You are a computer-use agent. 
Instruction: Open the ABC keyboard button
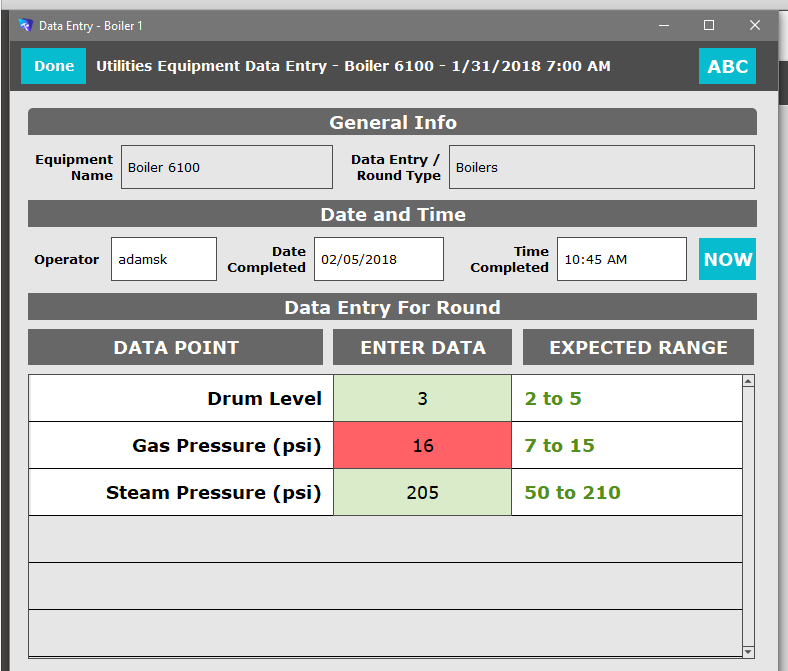coord(727,66)
